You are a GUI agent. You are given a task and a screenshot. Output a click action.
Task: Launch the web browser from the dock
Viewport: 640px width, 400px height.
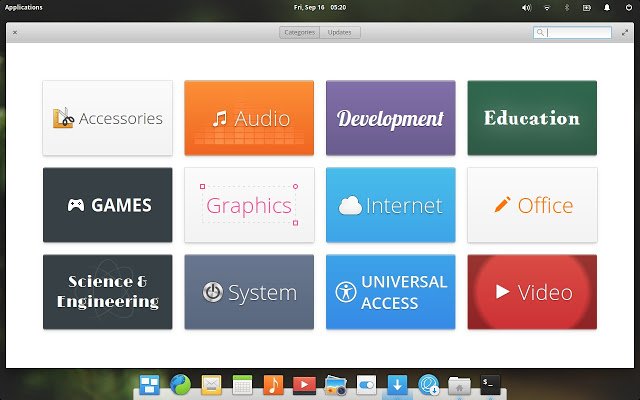click(x=180, y=384)
